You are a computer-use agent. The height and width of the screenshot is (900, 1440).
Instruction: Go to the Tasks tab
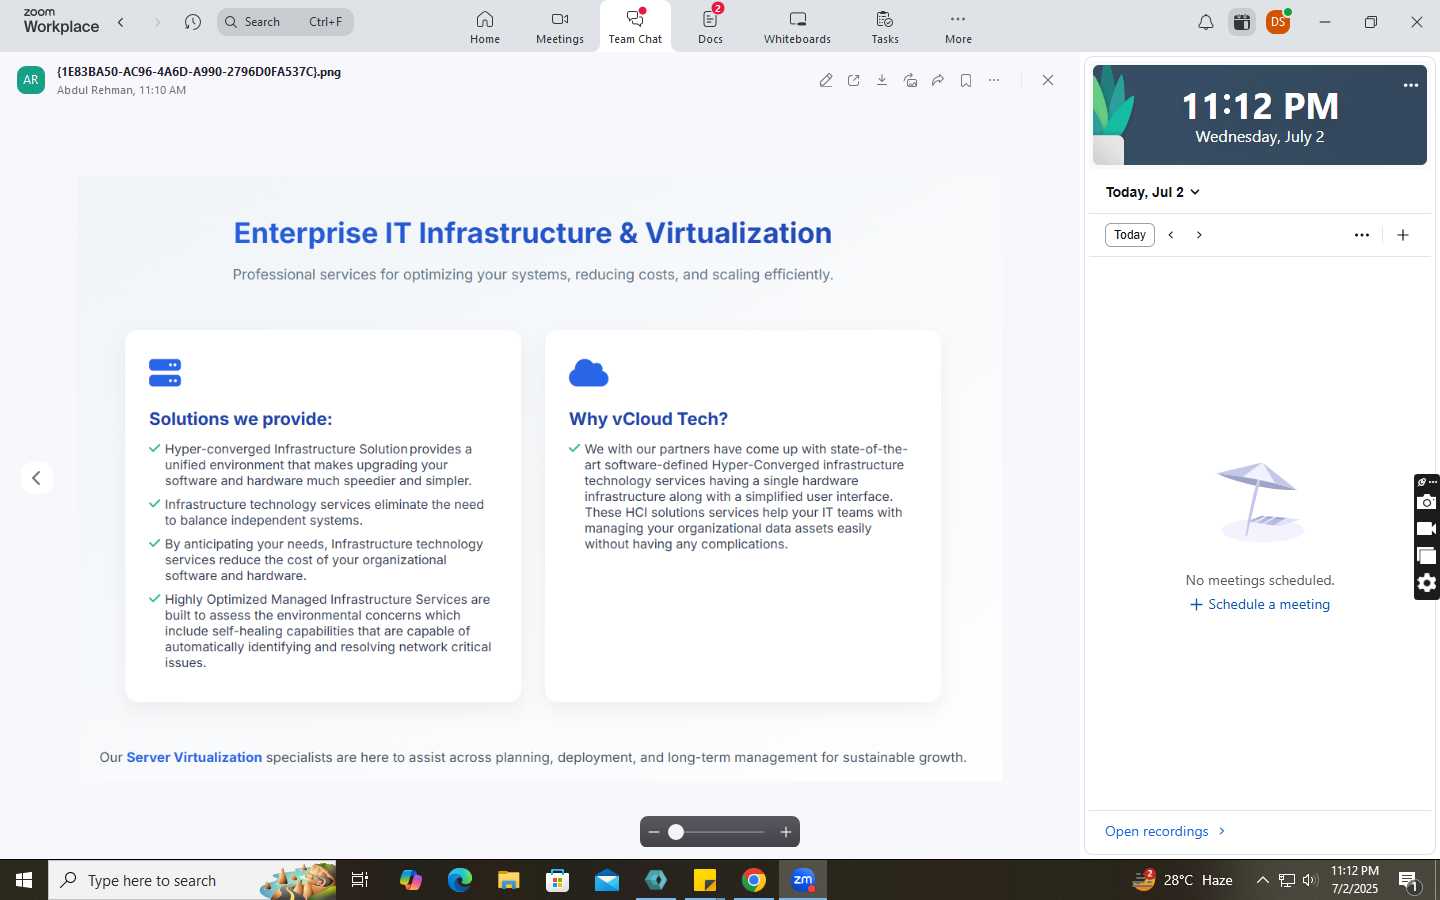[x=885, y=27]
